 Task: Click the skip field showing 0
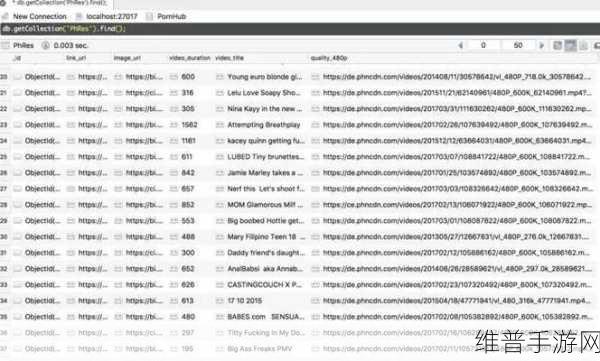(x=483, y=46)
